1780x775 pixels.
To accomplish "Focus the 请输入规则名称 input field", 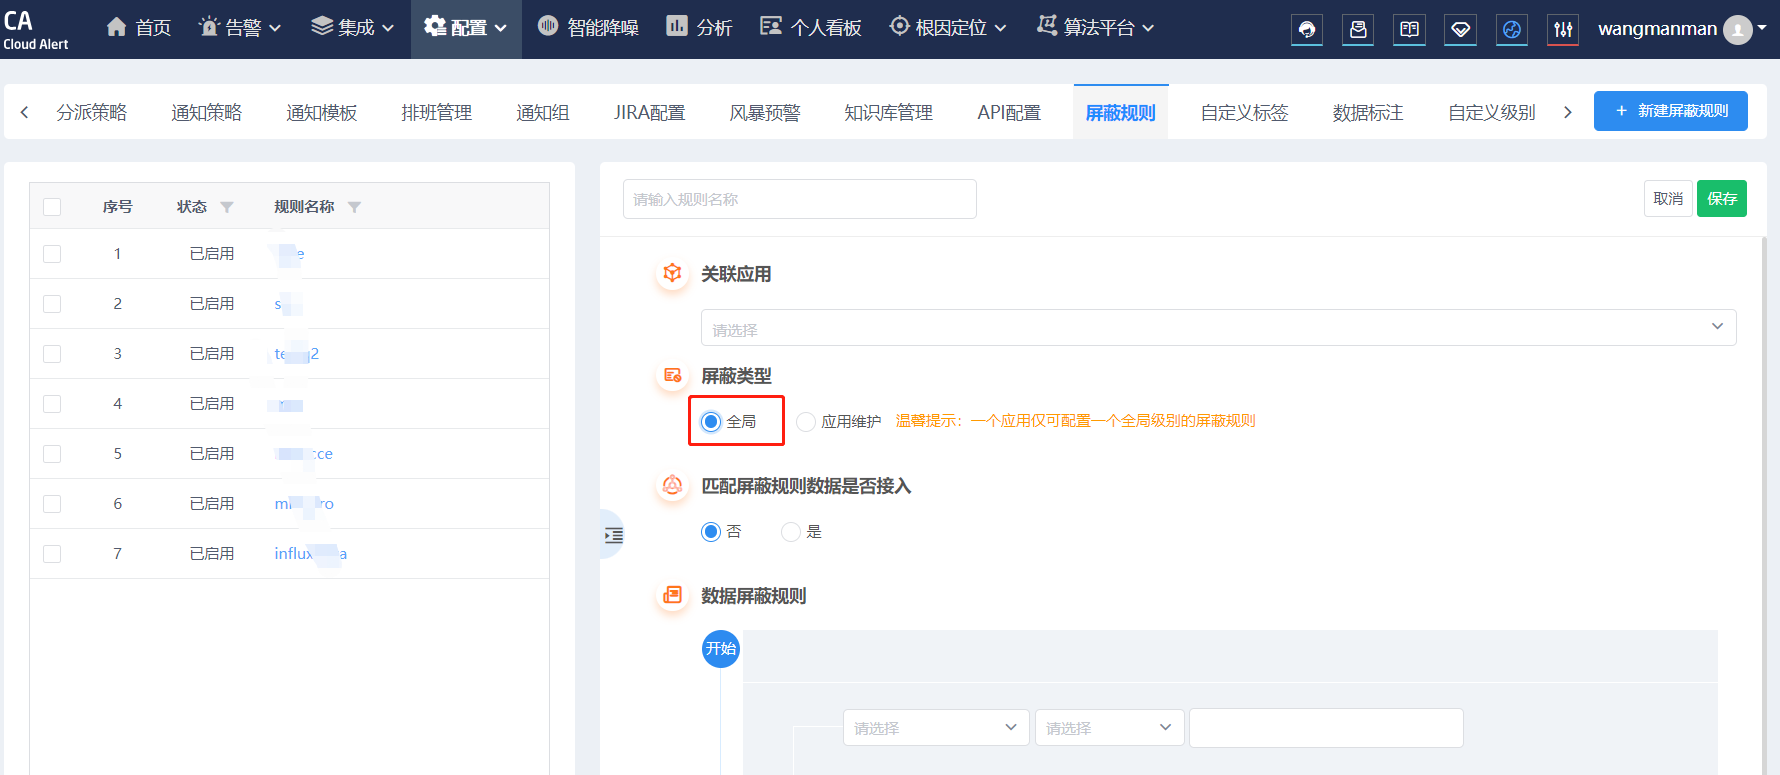I will [800, 199].
